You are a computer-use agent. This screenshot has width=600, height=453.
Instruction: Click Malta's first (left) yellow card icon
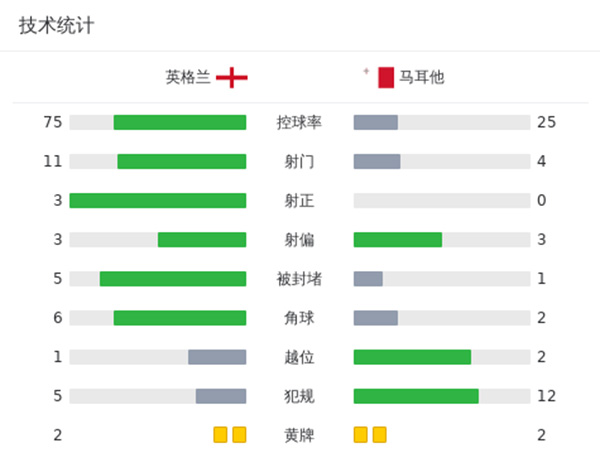tap(361, 435)
